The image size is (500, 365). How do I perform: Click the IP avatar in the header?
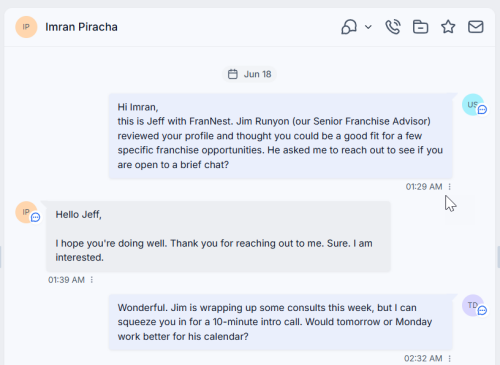pos(26,27)
